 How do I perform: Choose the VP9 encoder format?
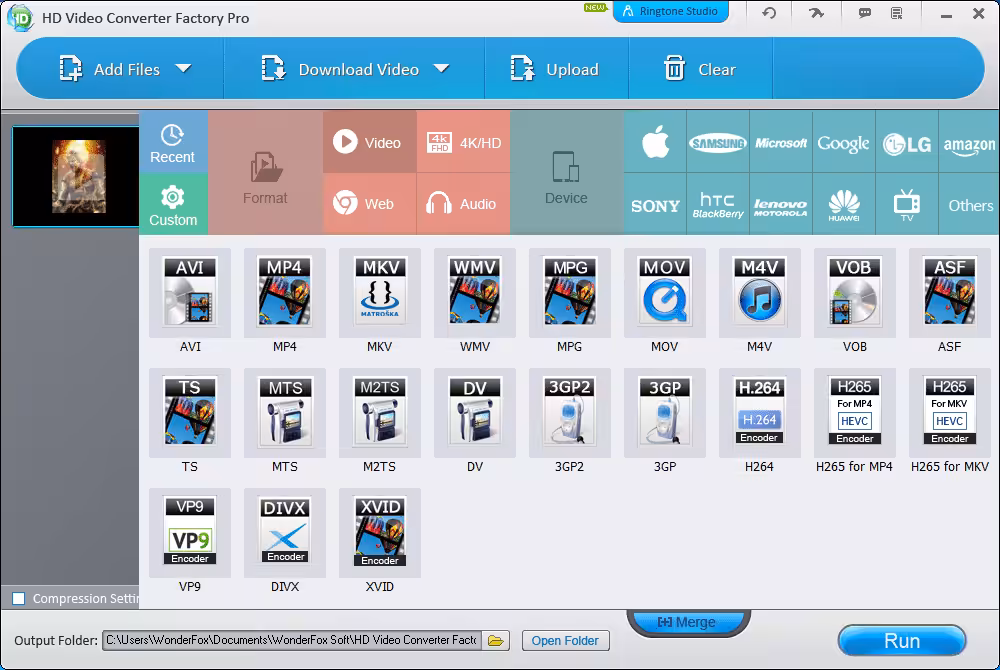(x=189, y=532)
